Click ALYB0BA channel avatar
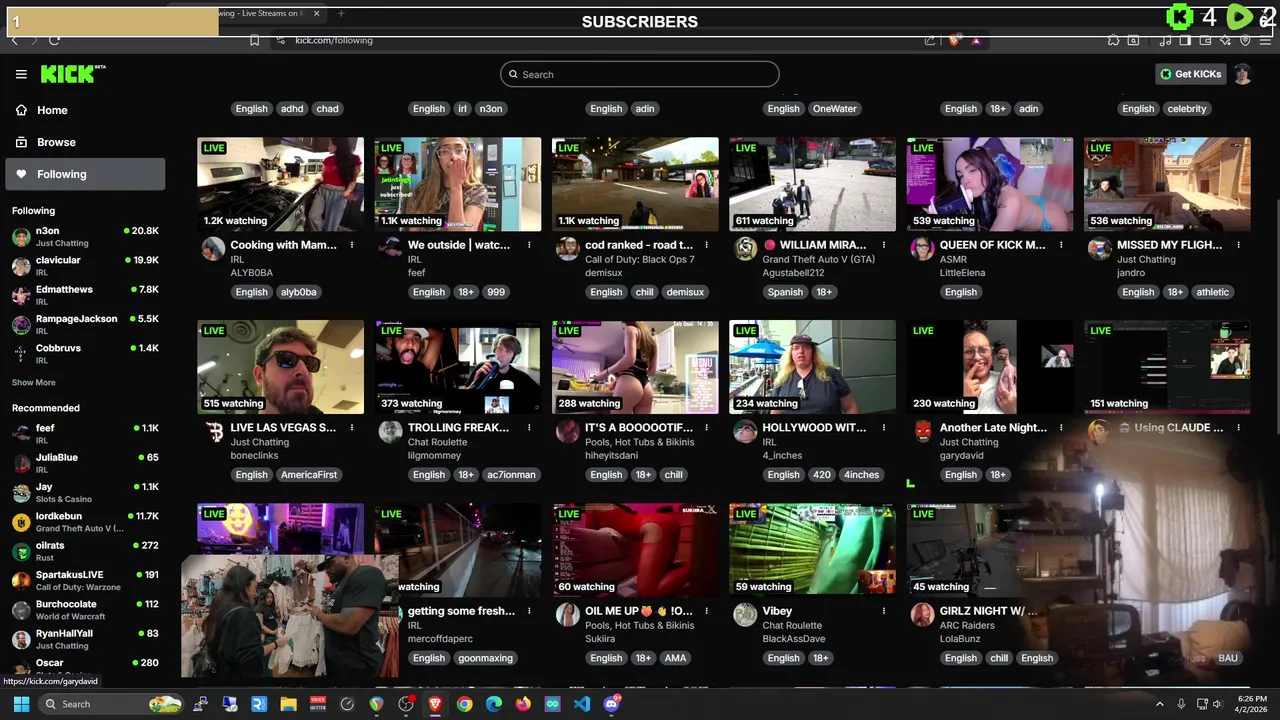The height and width of the screenshot is (720, 1280). pyautogui.click(x=213, y=248)
